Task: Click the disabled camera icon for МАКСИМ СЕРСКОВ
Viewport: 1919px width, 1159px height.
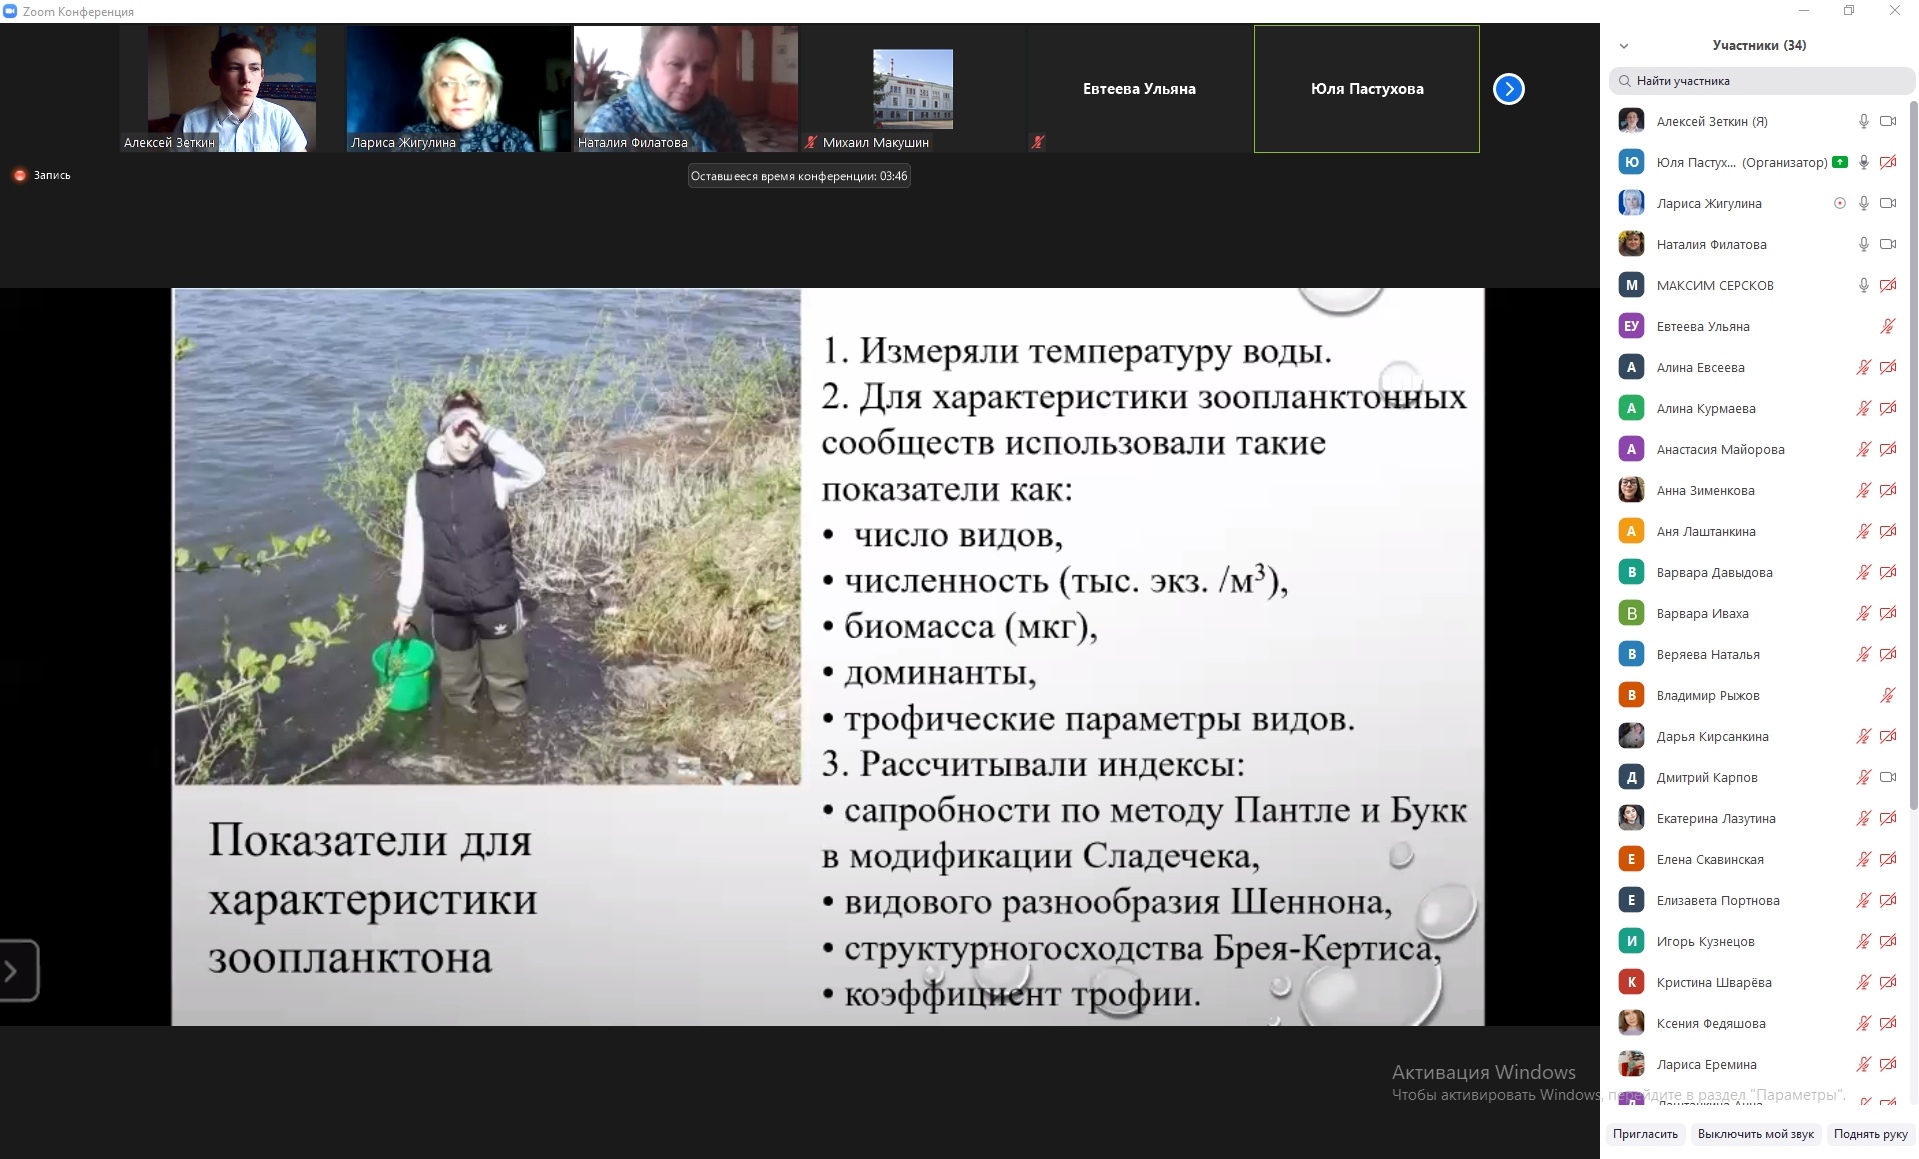Action: [x=1888, y=285]
